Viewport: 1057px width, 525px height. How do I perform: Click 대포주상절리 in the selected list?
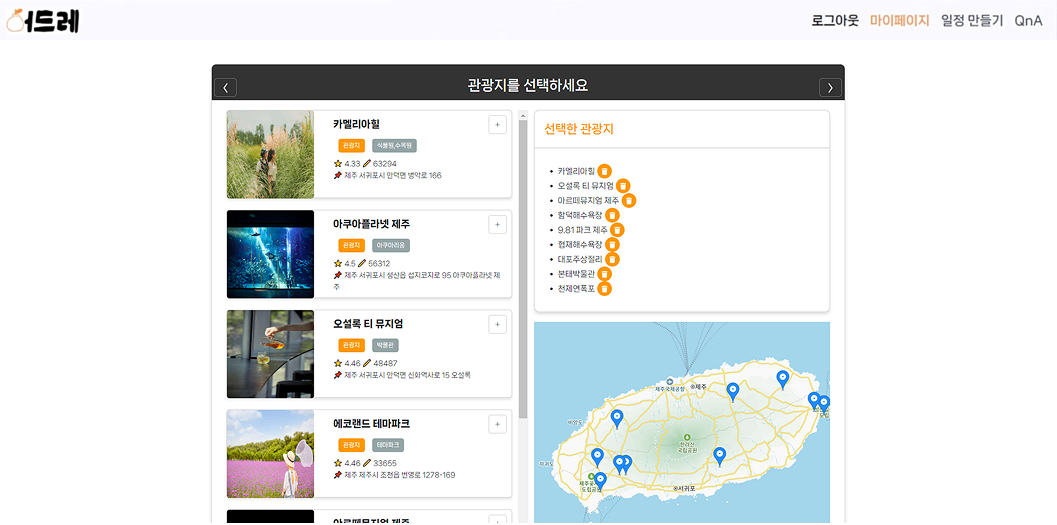point(580,259)
